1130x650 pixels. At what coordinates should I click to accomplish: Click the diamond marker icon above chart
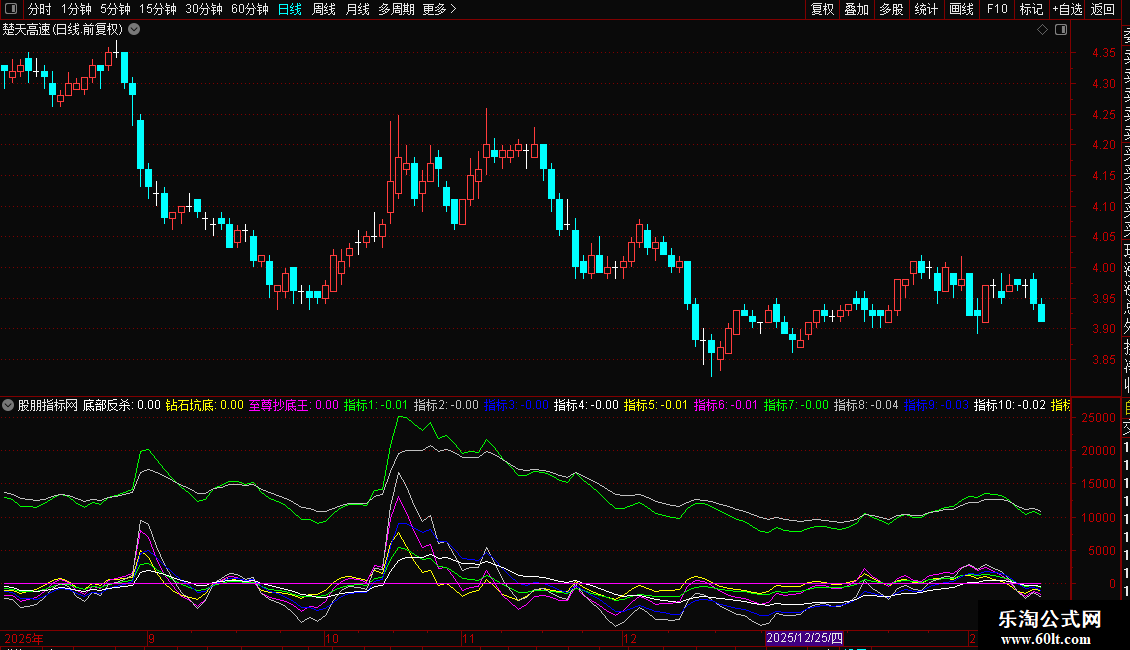click(1043, 30)
